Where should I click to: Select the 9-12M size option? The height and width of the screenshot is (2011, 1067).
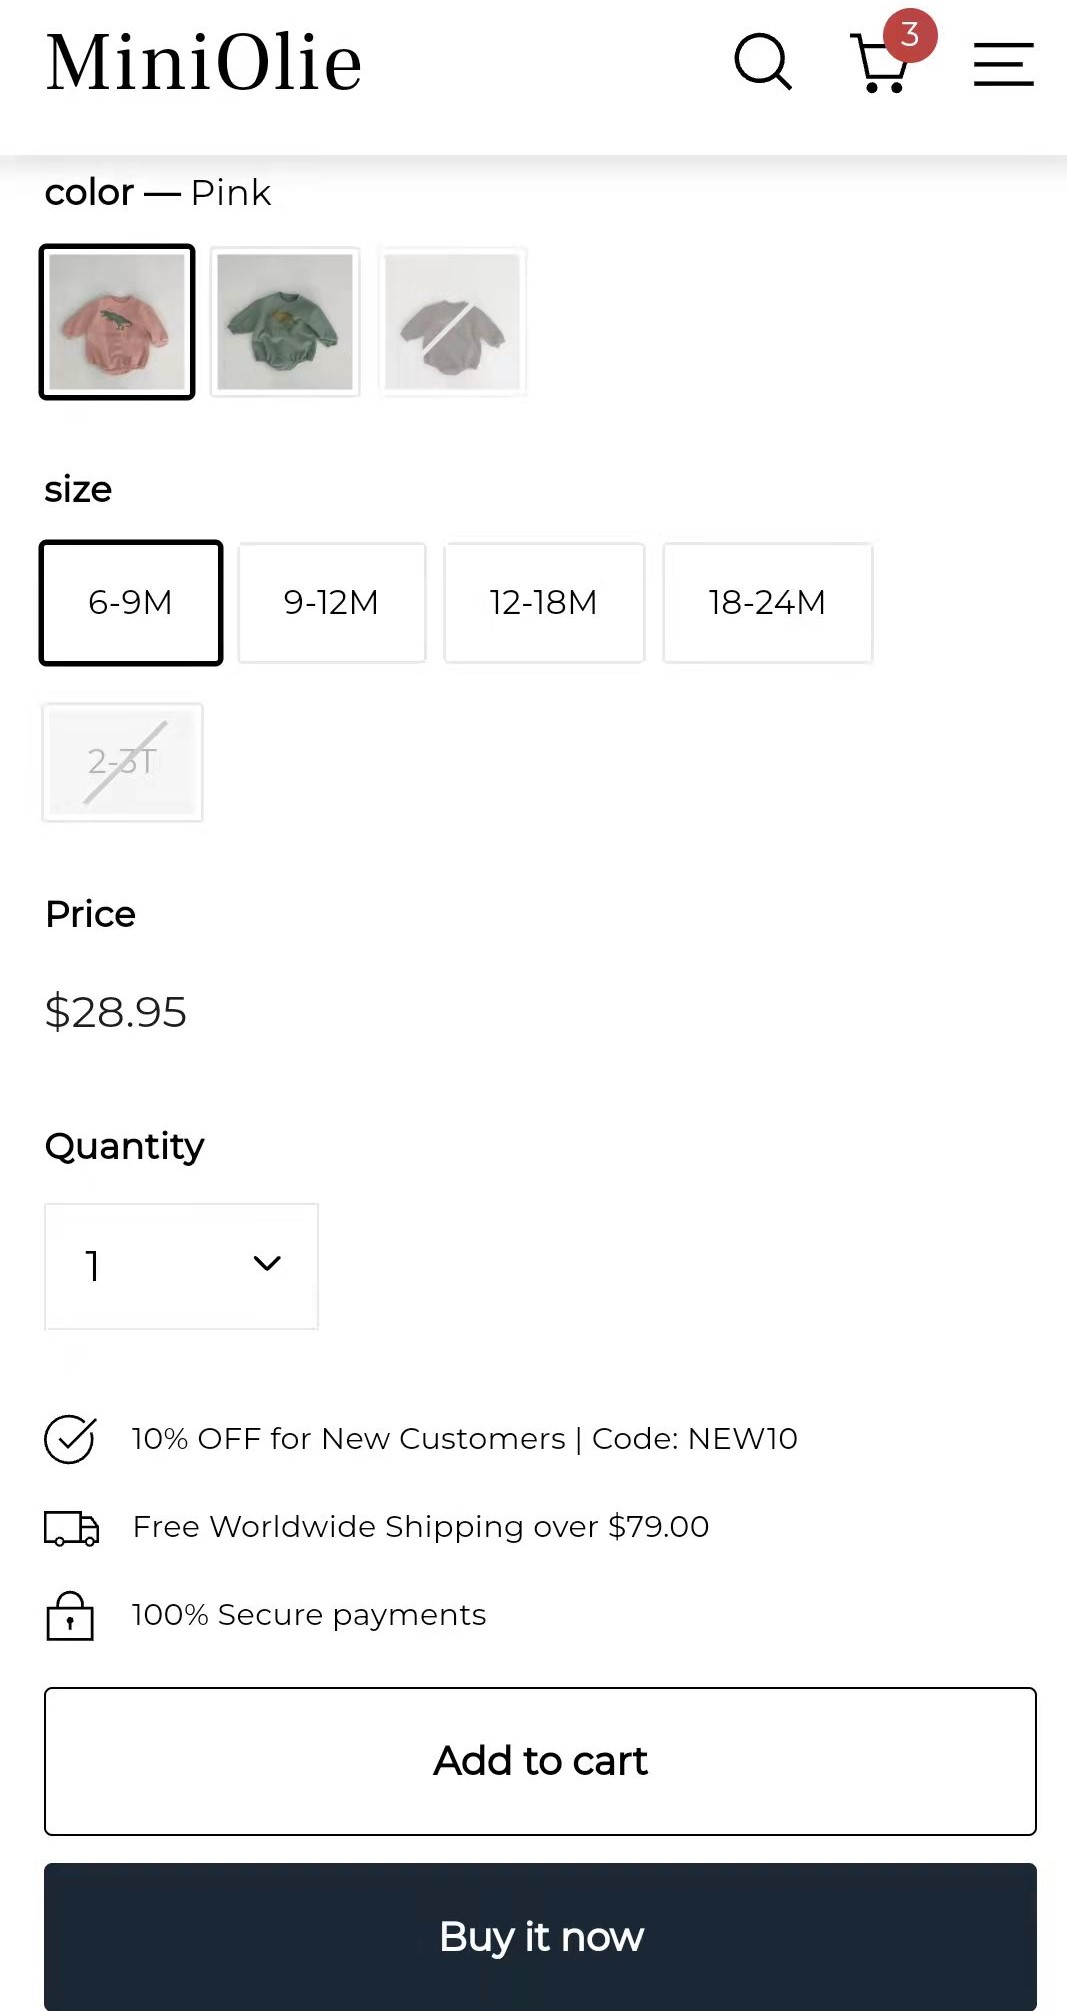coord(332,603)
